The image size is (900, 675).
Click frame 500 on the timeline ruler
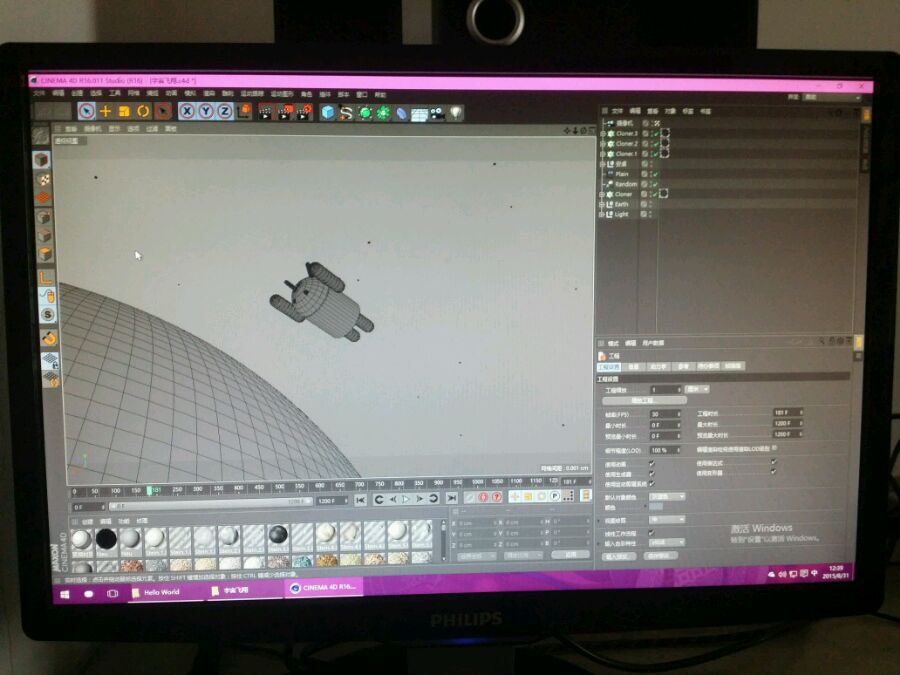click(x=280, y=488)
